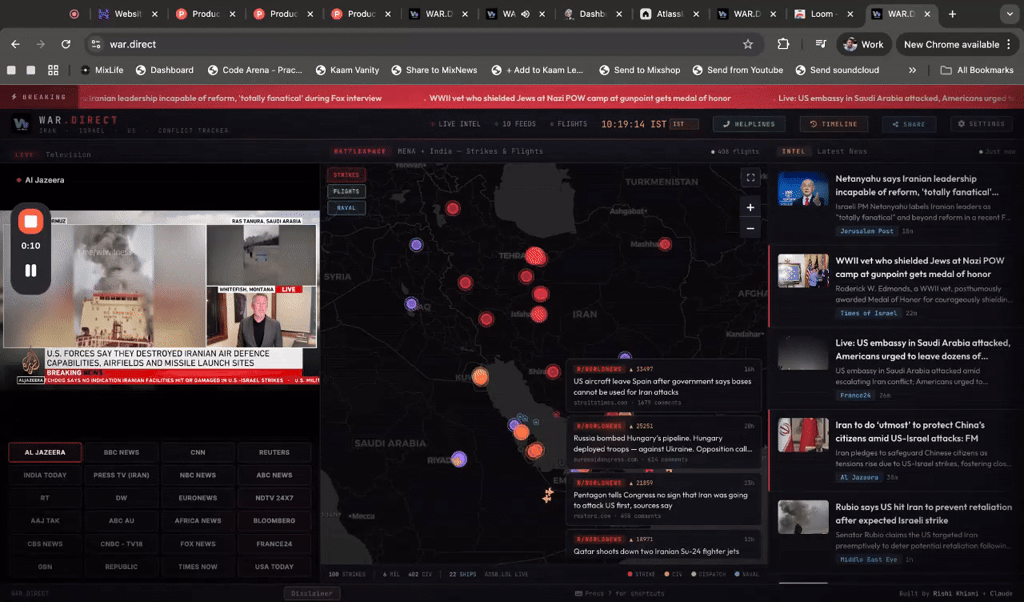Click the address bar showing war.direct
1024x602 pixels.
click(424, 44)
